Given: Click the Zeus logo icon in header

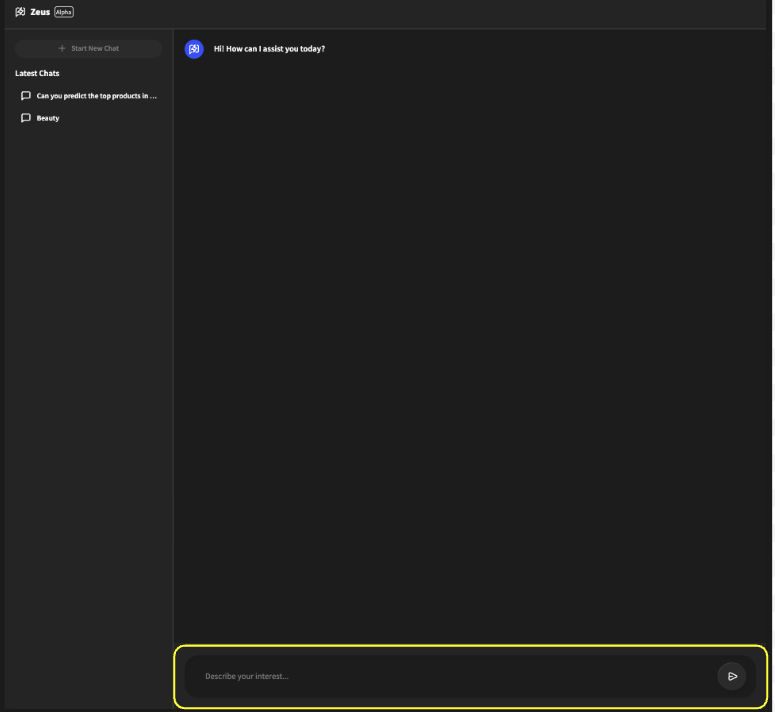Looking at the screenshot, I should click(x=20, y=12).
